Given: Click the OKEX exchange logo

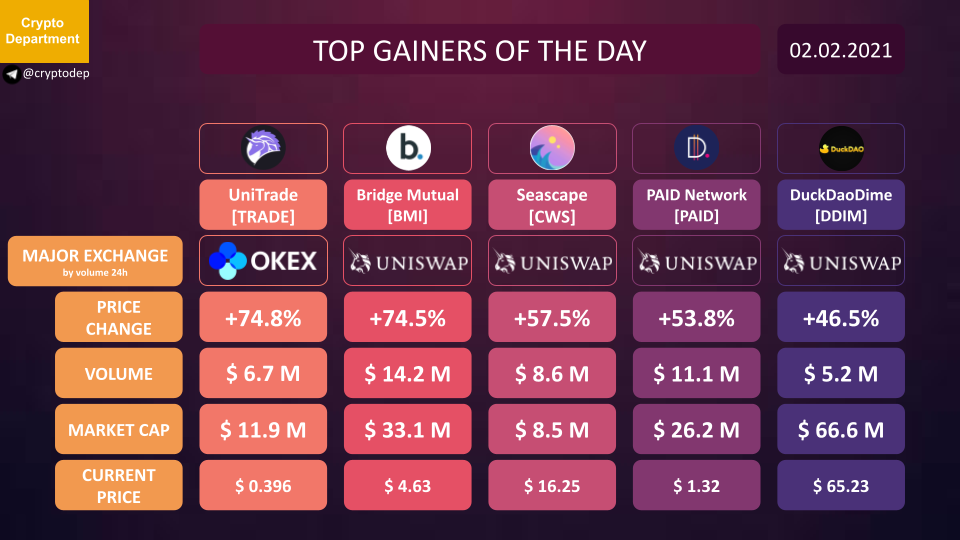Looking at the screenshot, I should point(263,261).
